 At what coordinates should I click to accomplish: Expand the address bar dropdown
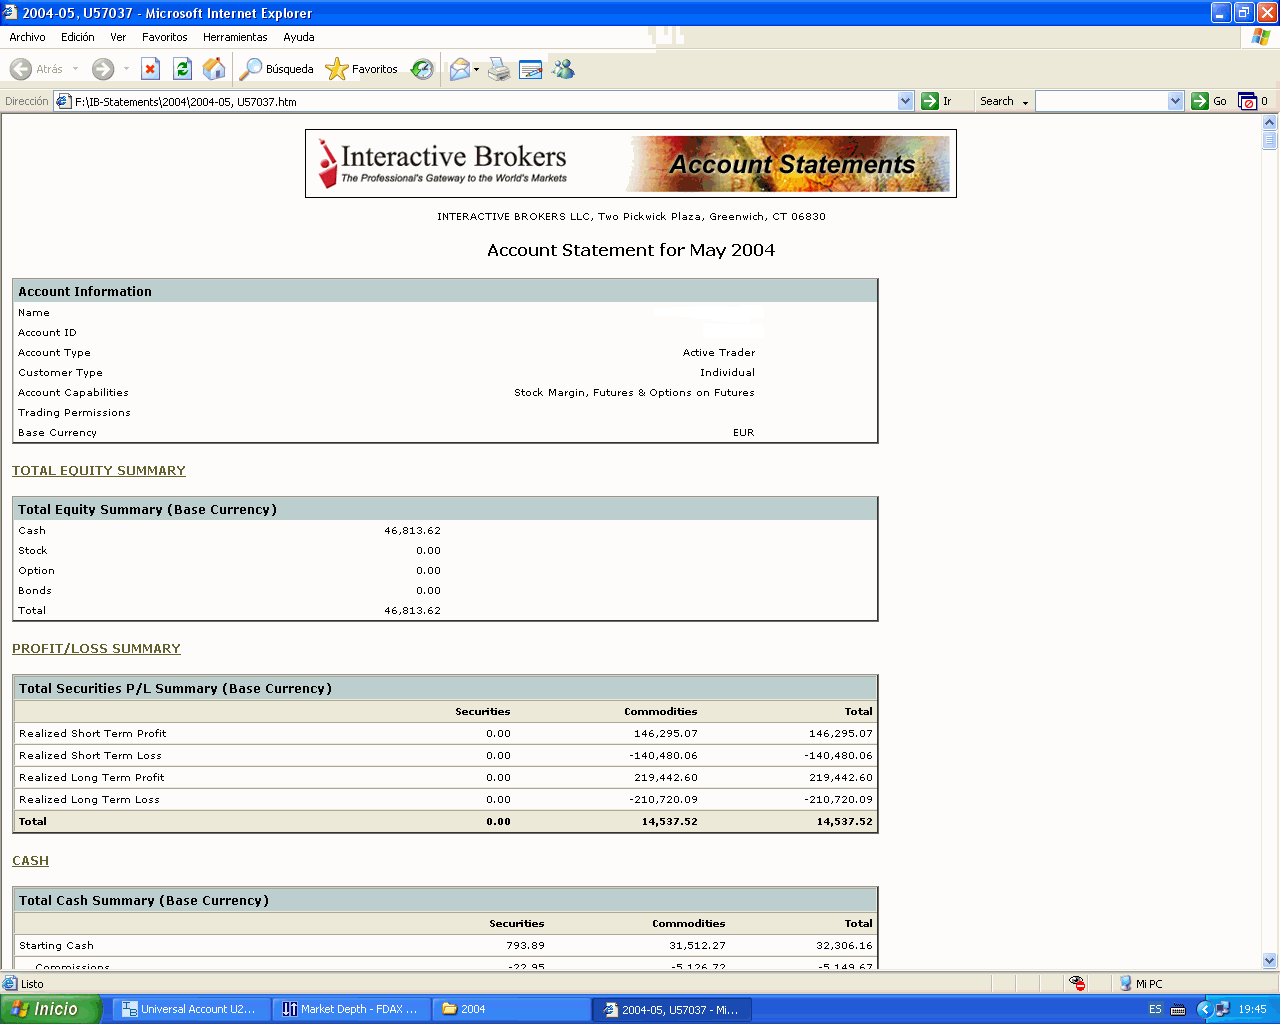pyautogui.click(x=906, y=101)
